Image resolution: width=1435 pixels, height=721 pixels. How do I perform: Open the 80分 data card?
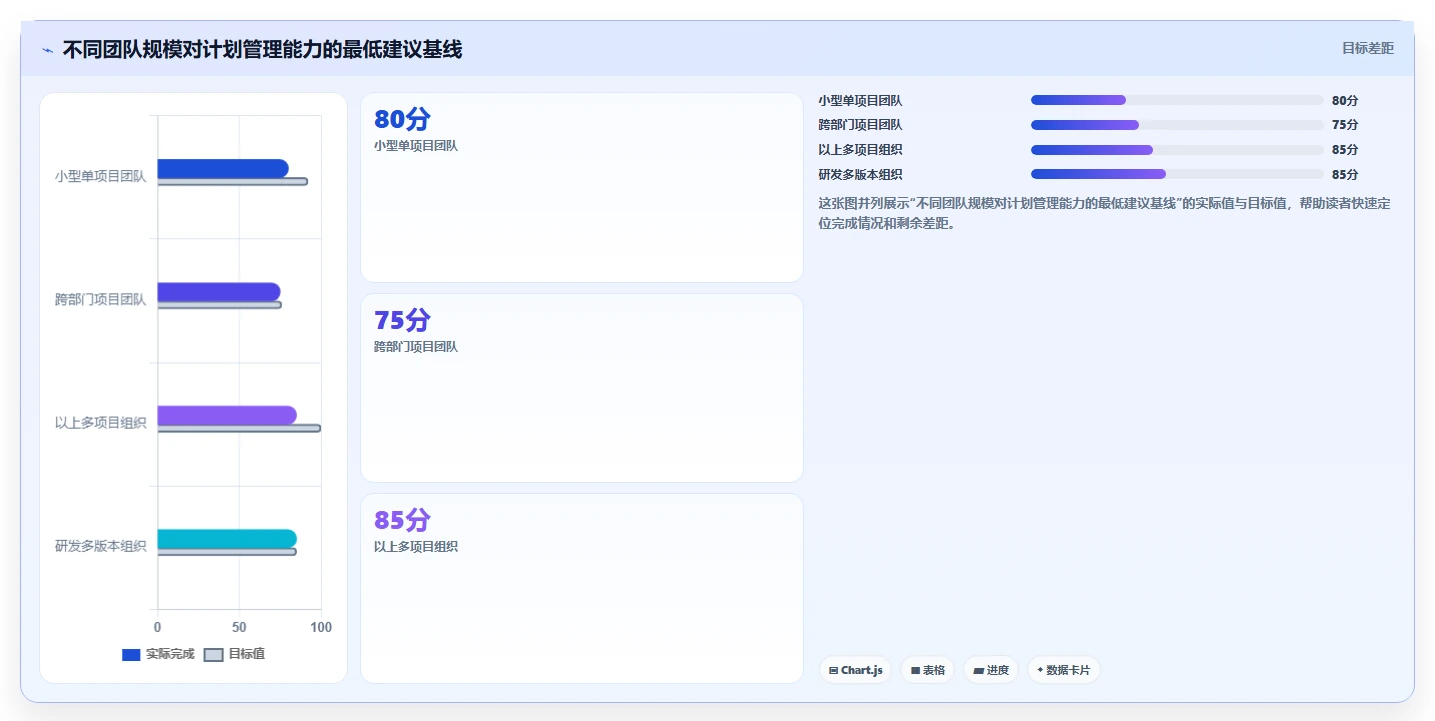[582, 188]
